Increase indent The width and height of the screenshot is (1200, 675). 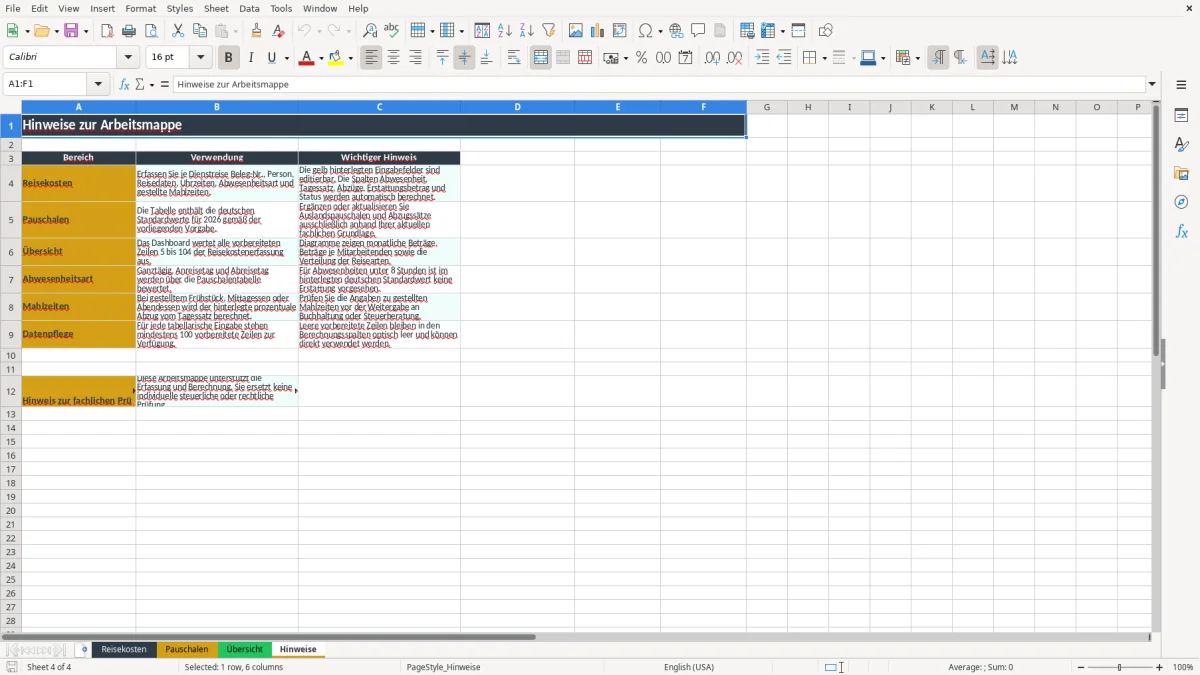[762, 58]
